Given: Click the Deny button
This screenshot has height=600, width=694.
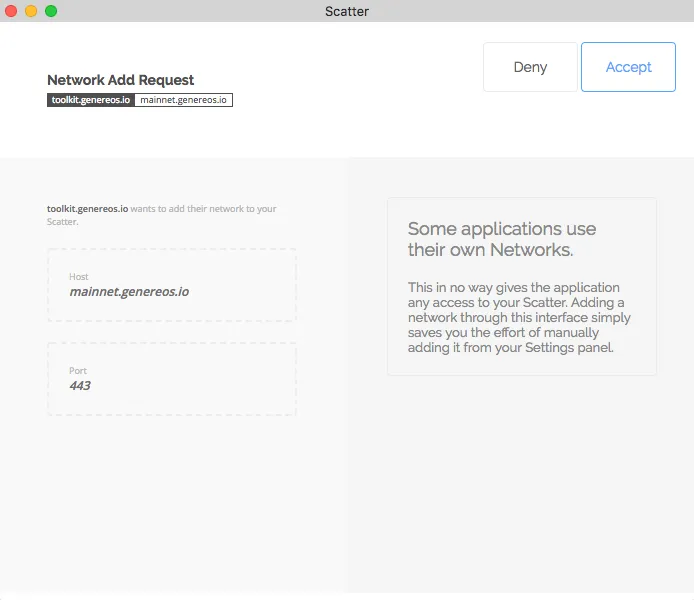Looking at the screenshot, I should click(530, 67).
